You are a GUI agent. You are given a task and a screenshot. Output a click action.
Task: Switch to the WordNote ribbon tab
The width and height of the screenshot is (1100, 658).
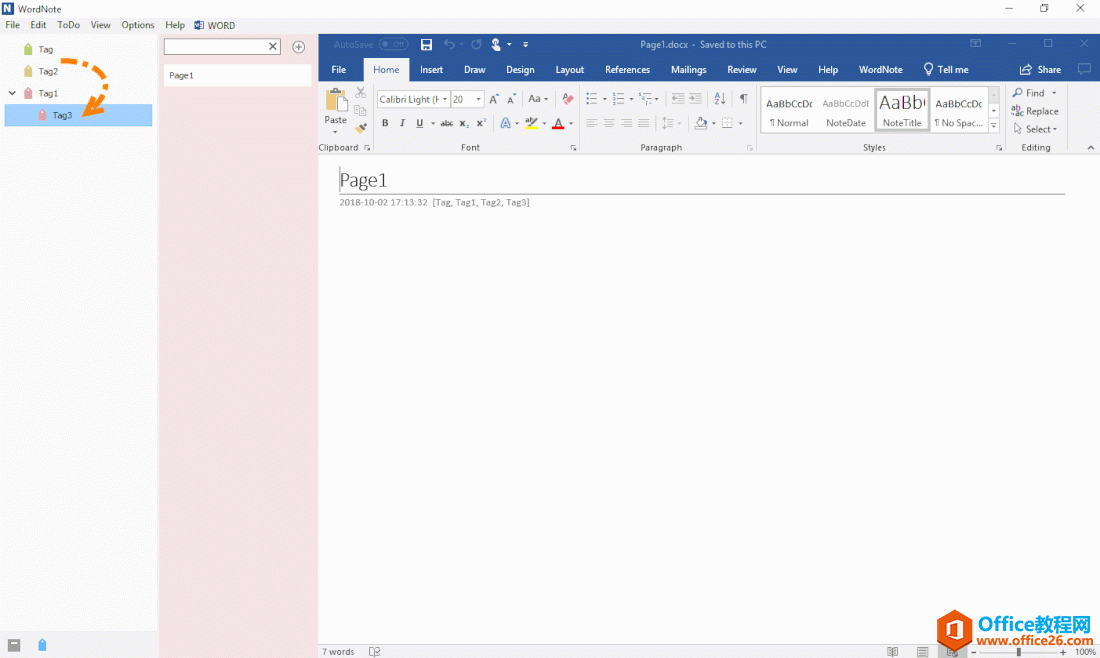point(880,70)
